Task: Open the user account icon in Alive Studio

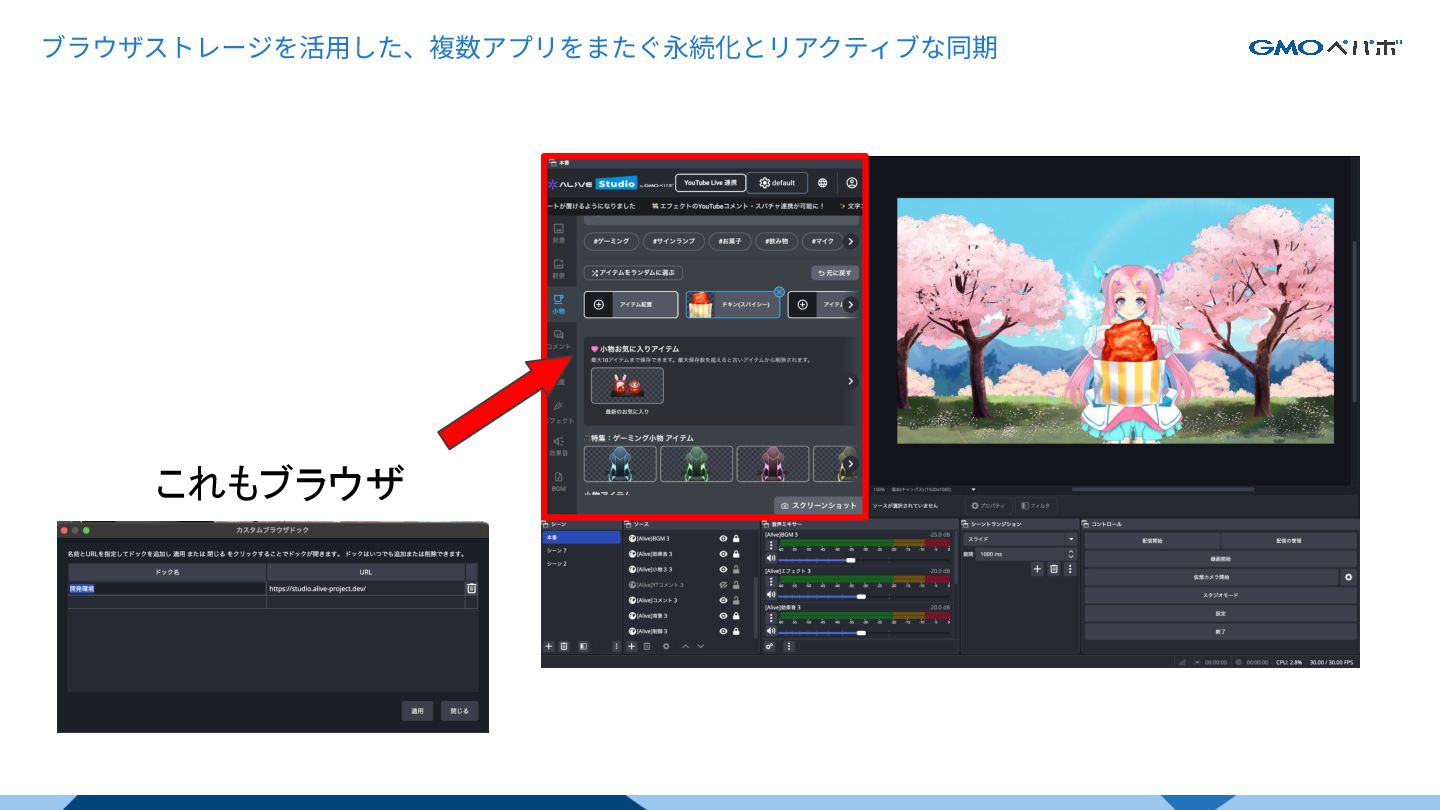Action: tap(851, 183)
